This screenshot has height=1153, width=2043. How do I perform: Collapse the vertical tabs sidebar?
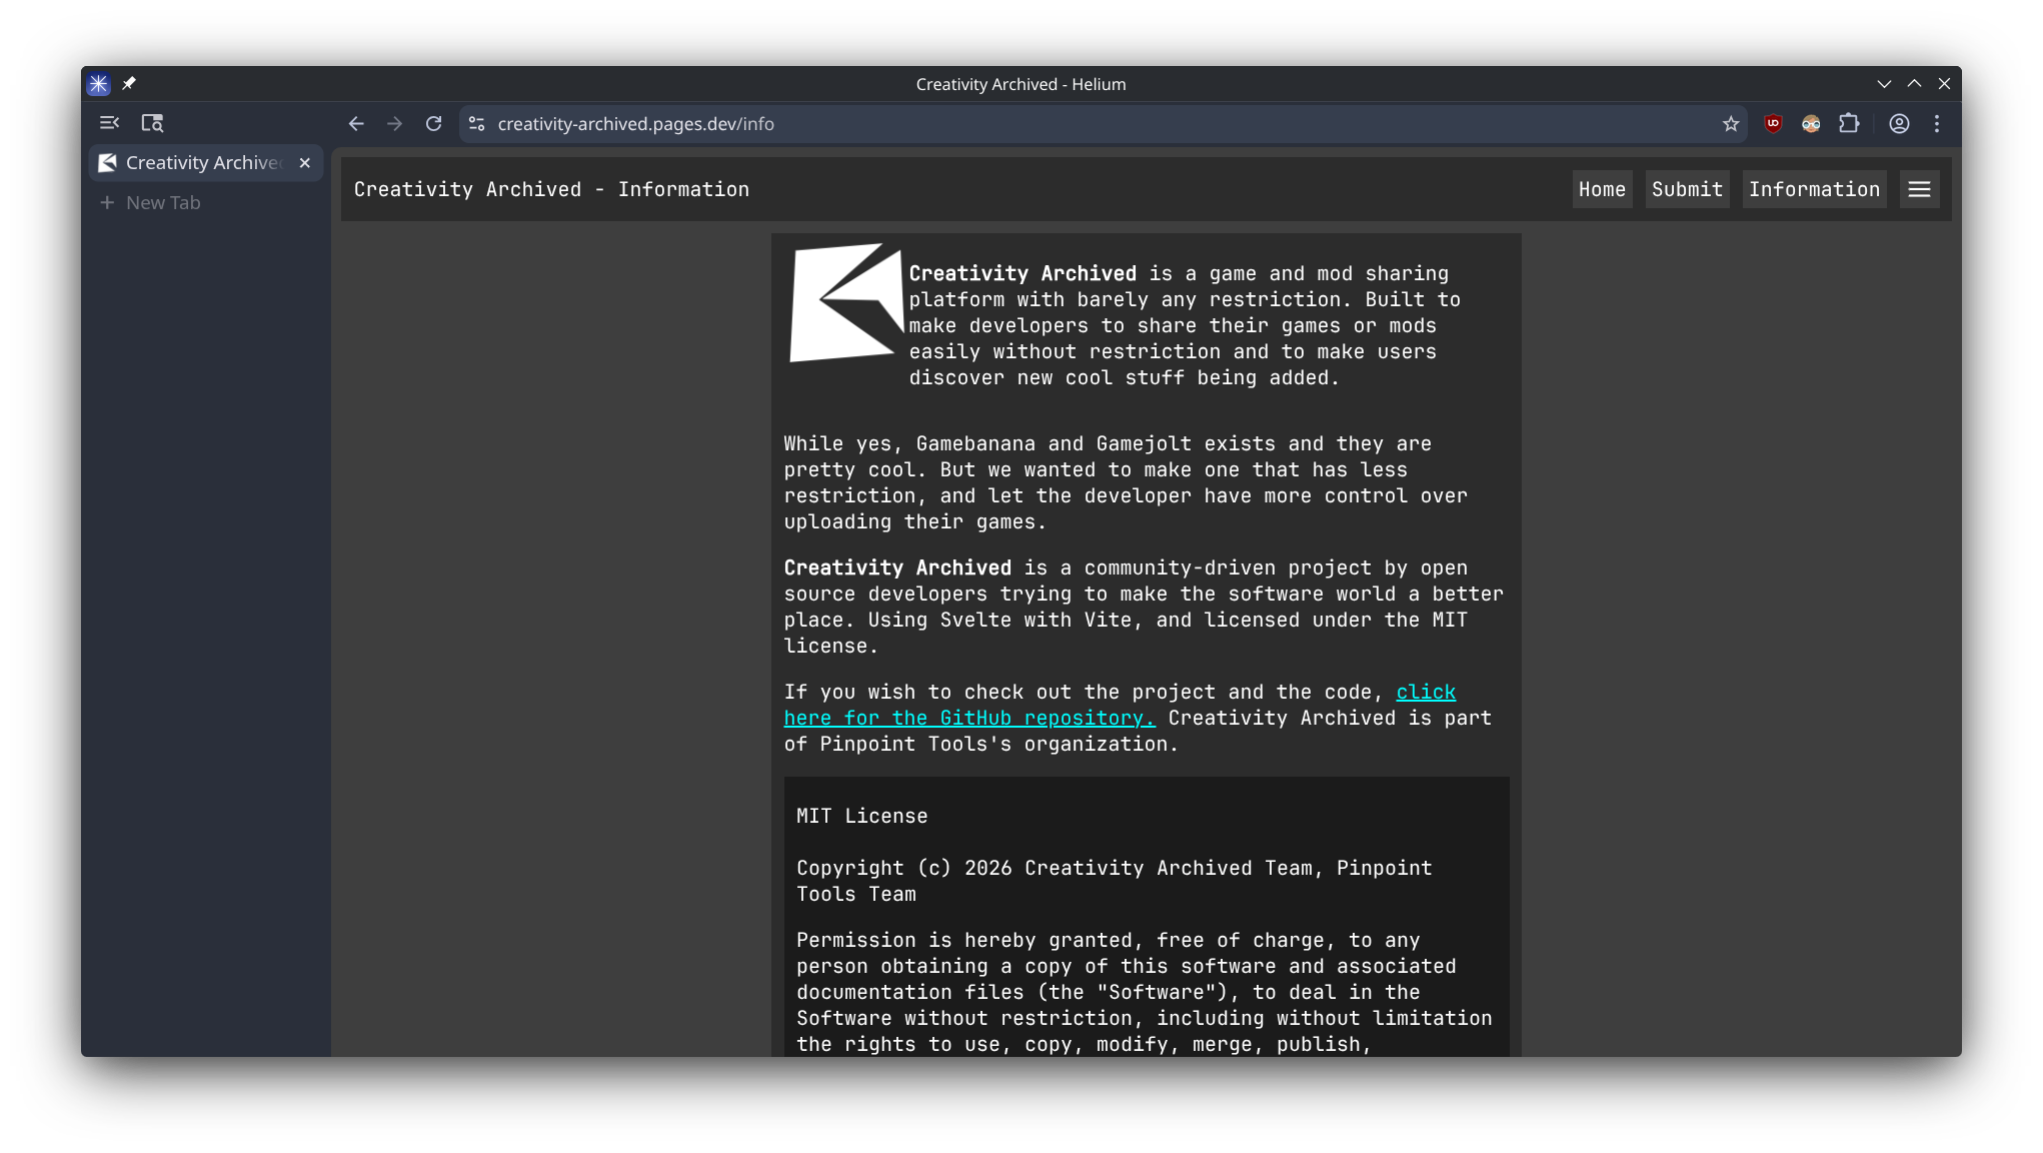click(x=109, y=123)
